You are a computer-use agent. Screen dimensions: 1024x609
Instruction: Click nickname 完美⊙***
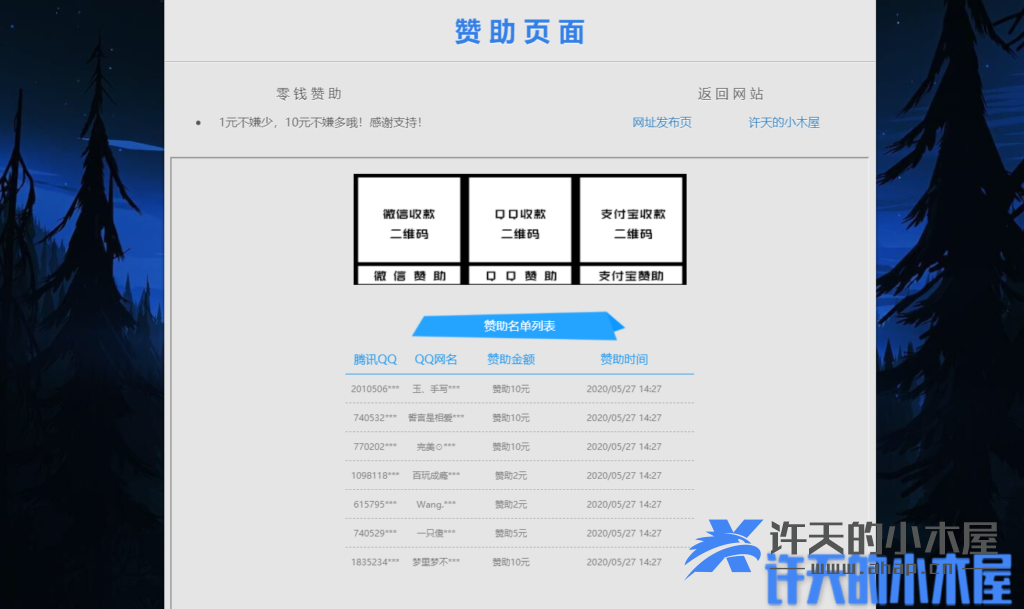(436, 447)
